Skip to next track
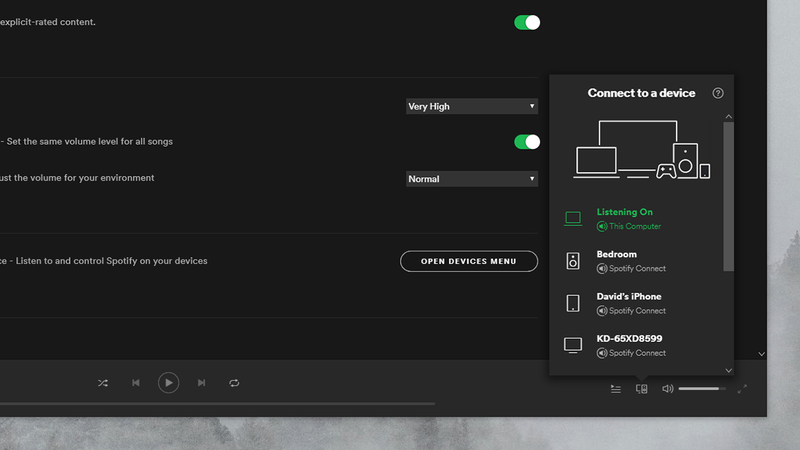Screen dimensions: 800x450 click(202, 383)
